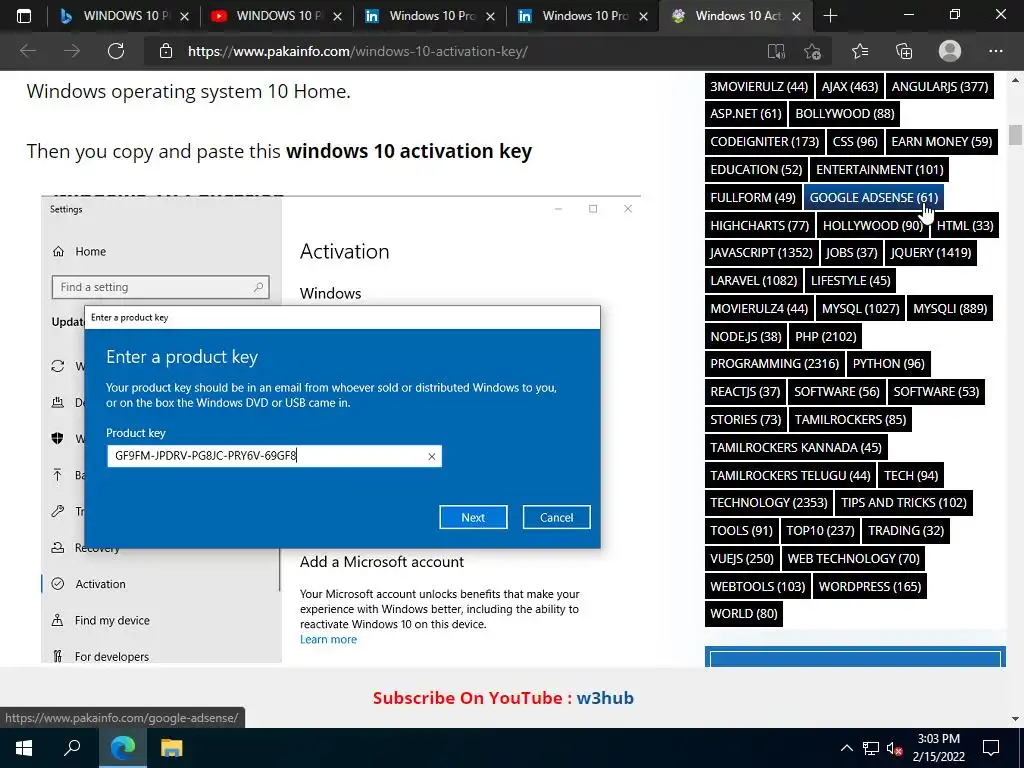1024x768 pixels.
Task: Open the WORDPRESS (165) tag
Action: tap(870, 586)
